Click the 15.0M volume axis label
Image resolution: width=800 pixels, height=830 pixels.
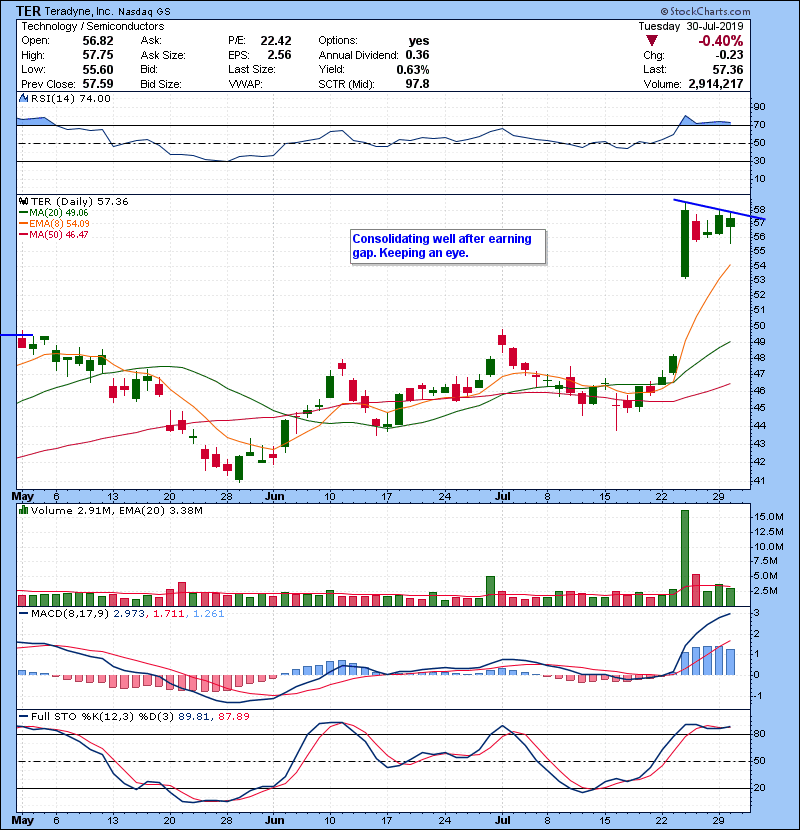pyautogui.click(x=768, y=516)
